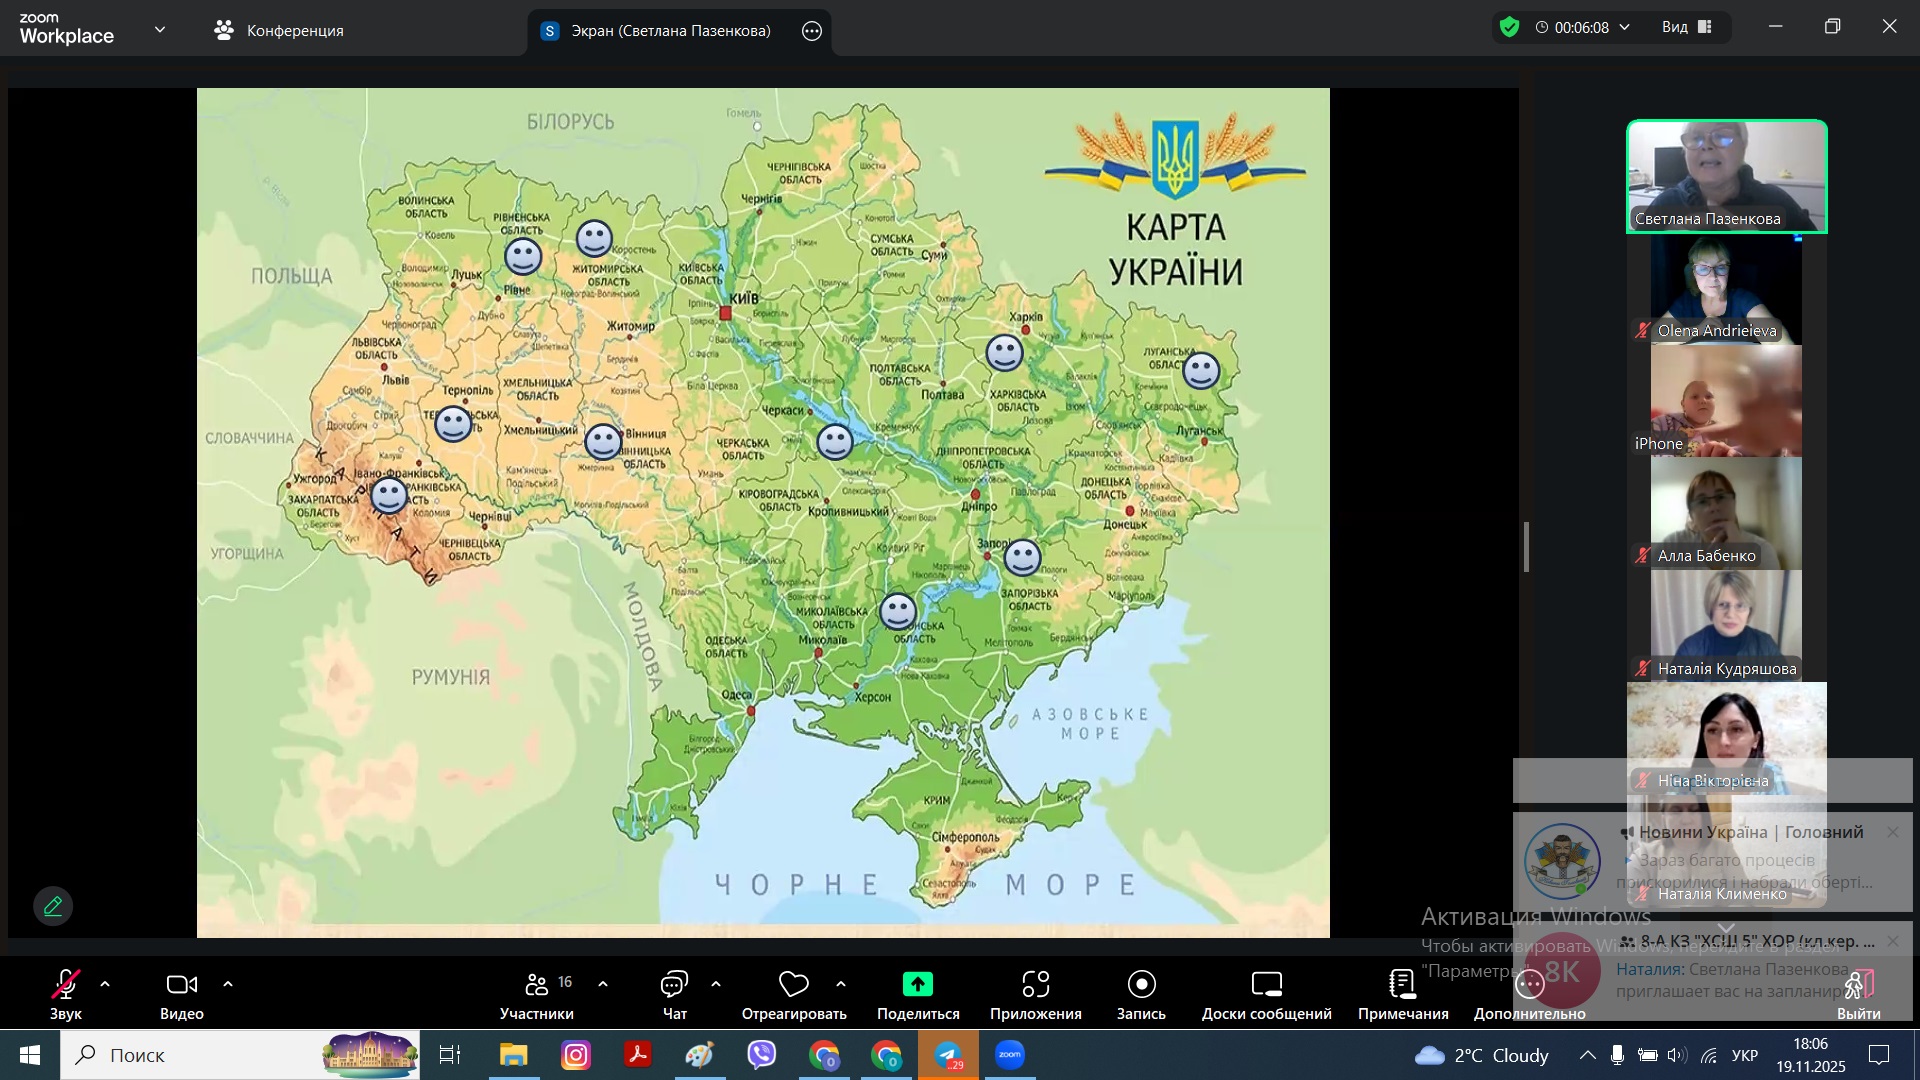This screenshot has height=1080, width=1920.
Task: Toggle the Video camera on
Action: pos(181,985)
